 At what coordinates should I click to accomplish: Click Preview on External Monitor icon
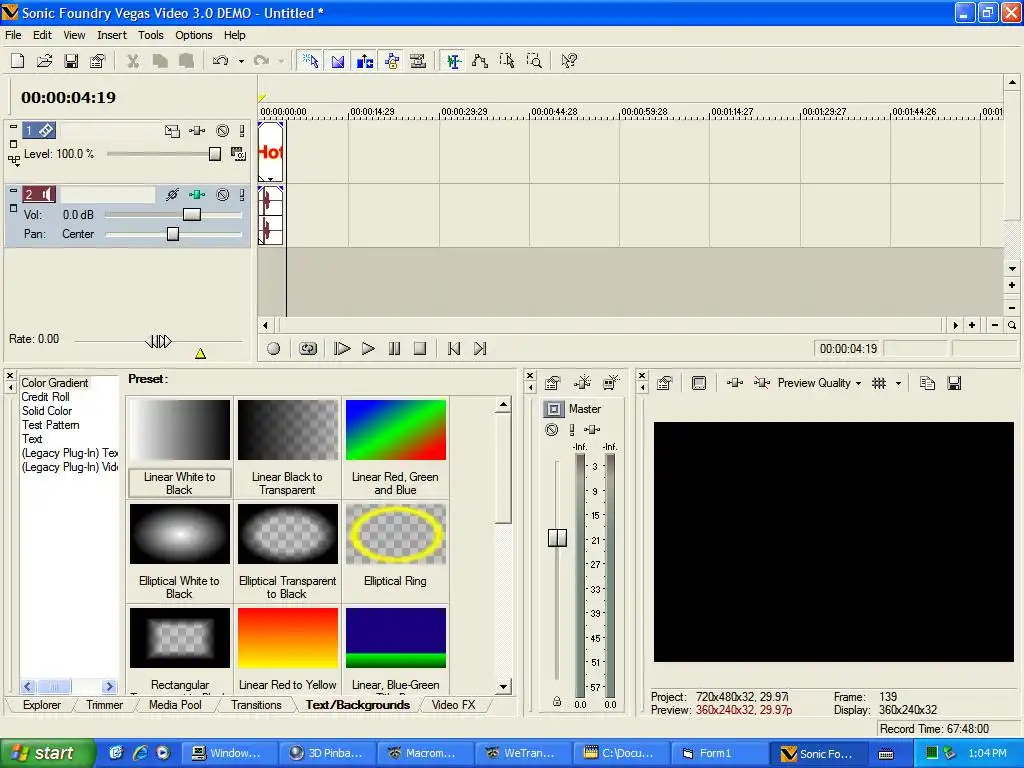[699, 383]
